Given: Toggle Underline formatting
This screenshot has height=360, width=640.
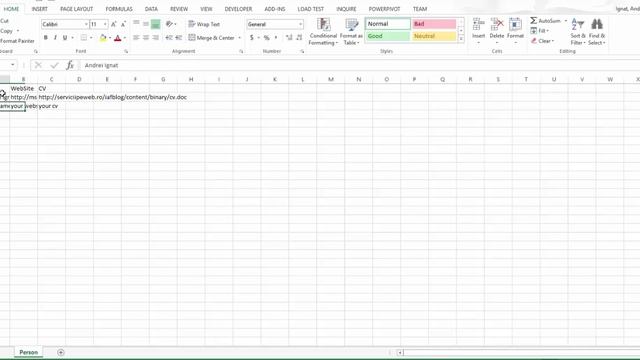Looking at the screenshot, I should pyautogui.click(x=65, y=38).
